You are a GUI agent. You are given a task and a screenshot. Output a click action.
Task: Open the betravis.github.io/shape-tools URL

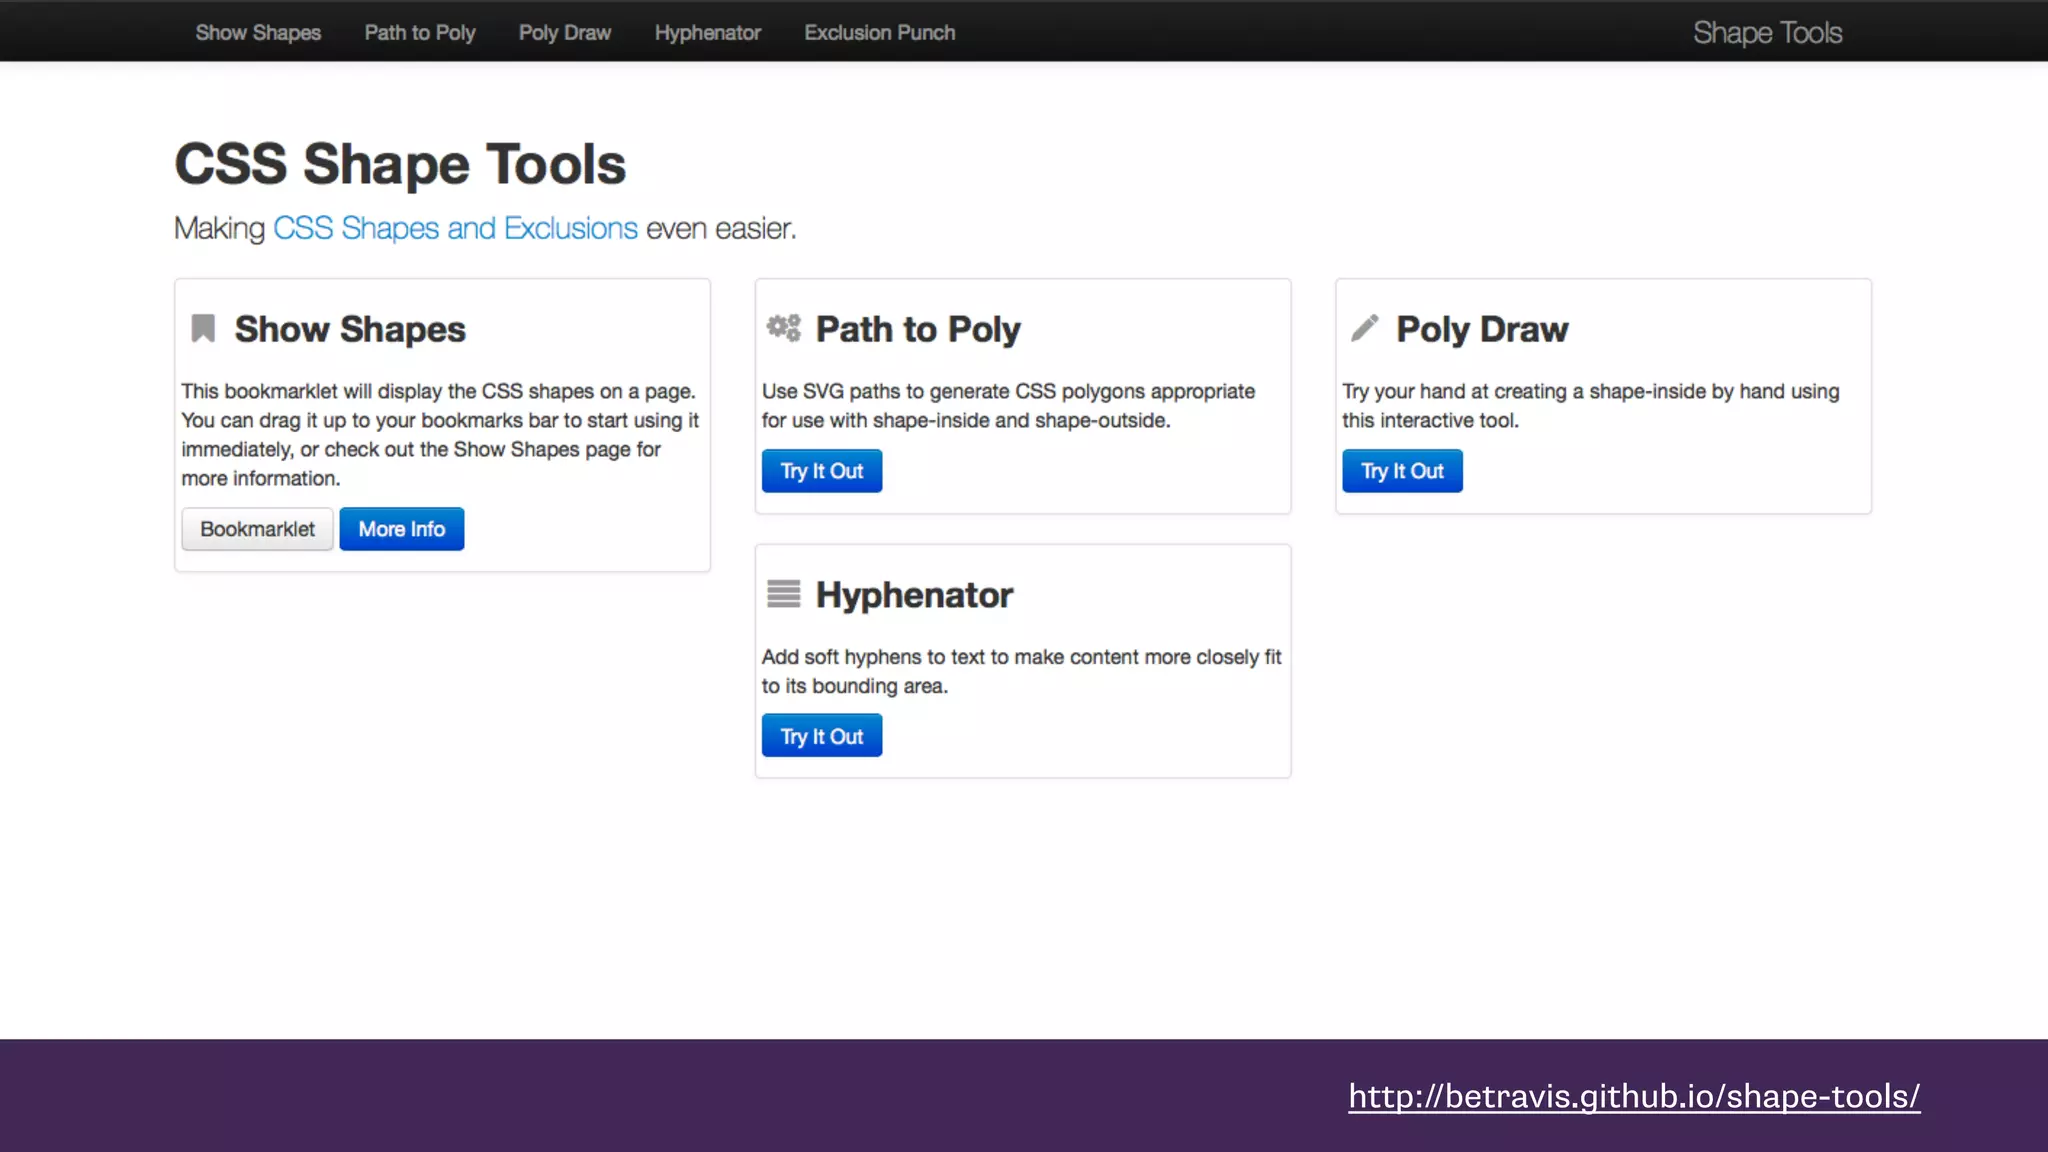click(x=1634, y=1096)
